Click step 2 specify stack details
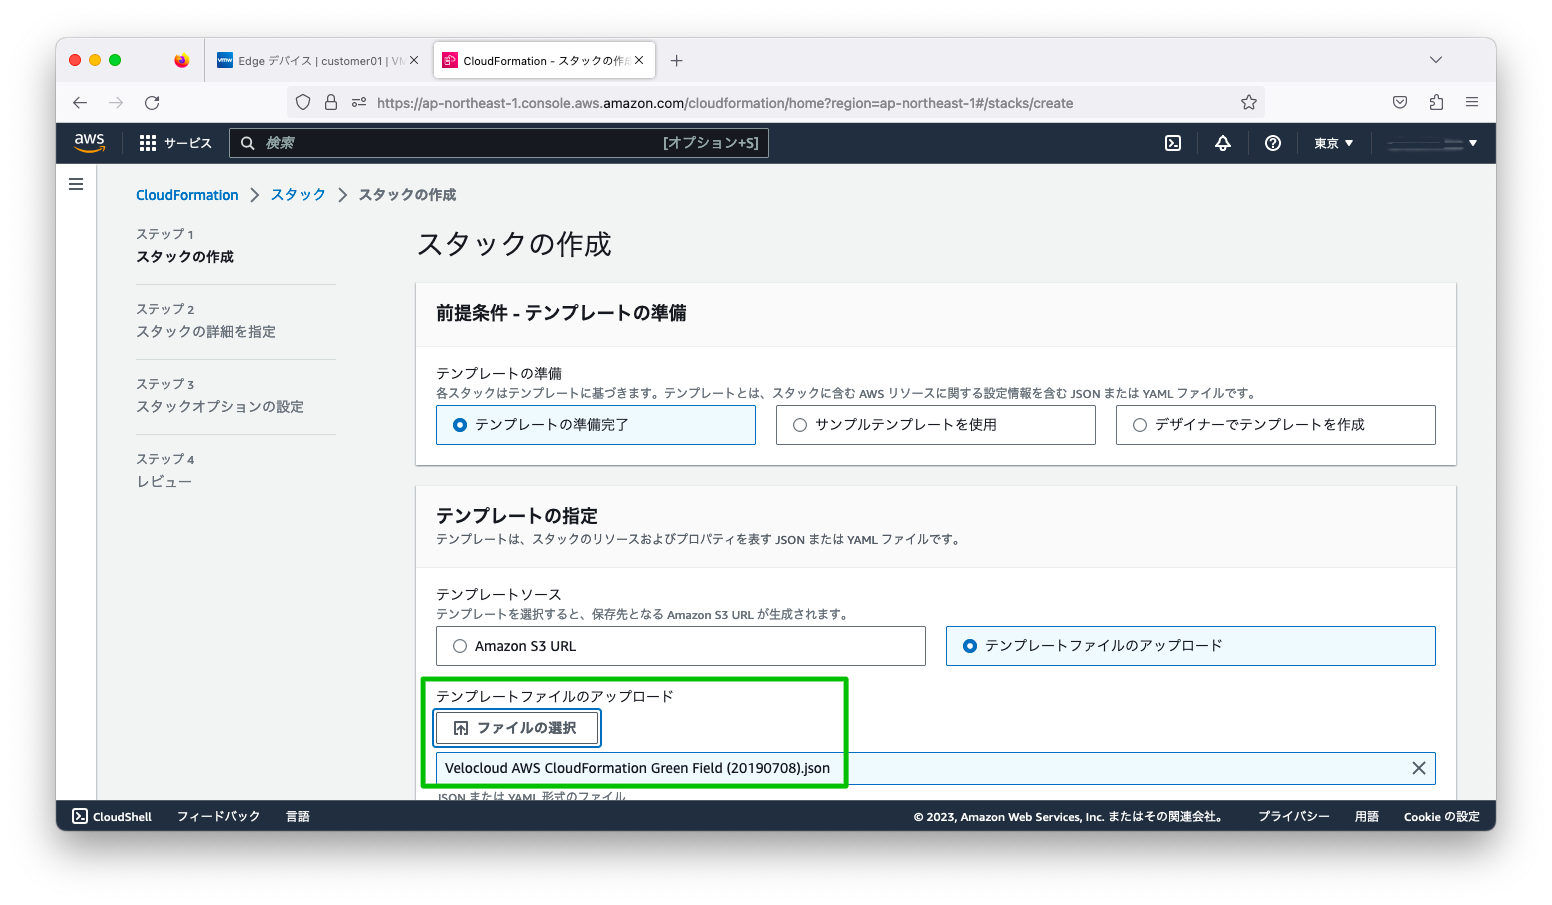 point(206,331)
